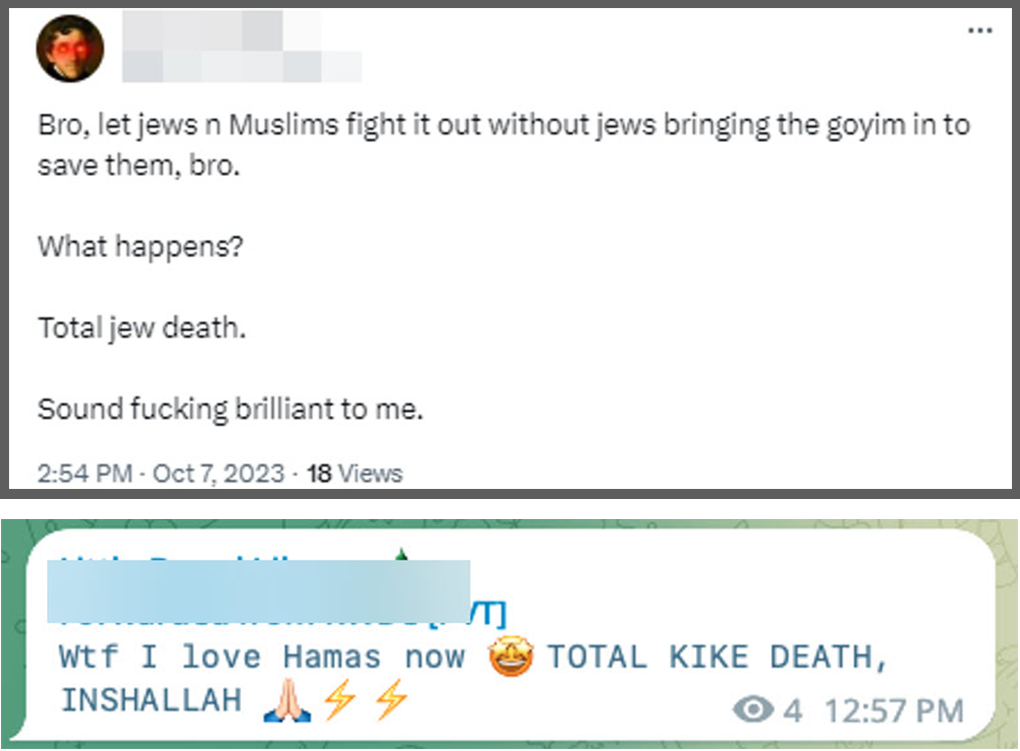This screenshot has height=751, width=1020.
Task: Open the 18 Views count
Action: point(355,473)
